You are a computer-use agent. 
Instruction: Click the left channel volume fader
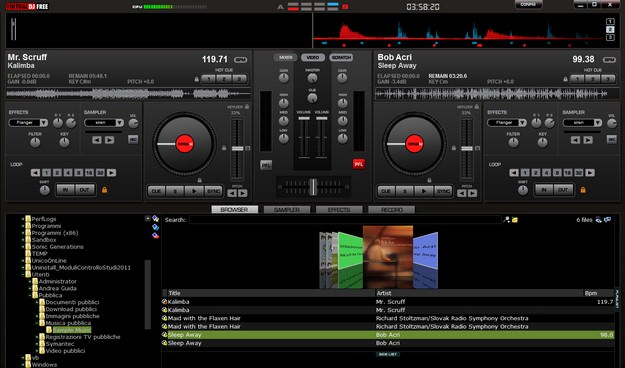304,118
